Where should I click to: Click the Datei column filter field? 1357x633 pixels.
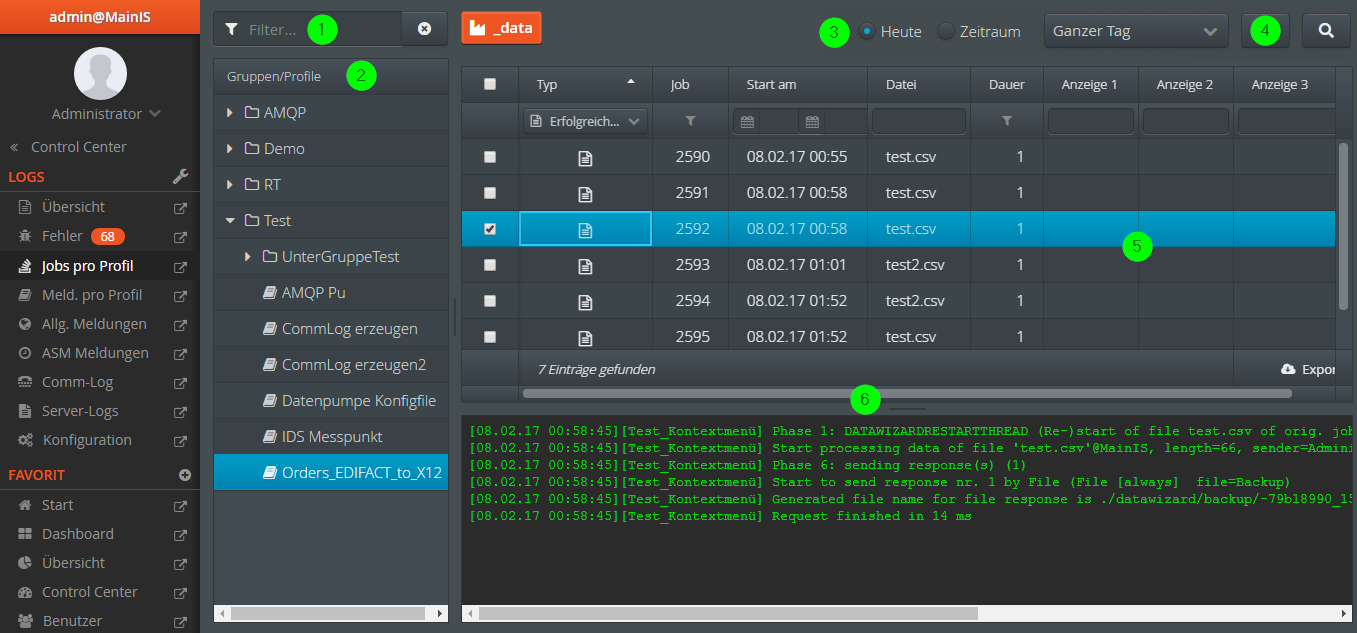(919, 121)
